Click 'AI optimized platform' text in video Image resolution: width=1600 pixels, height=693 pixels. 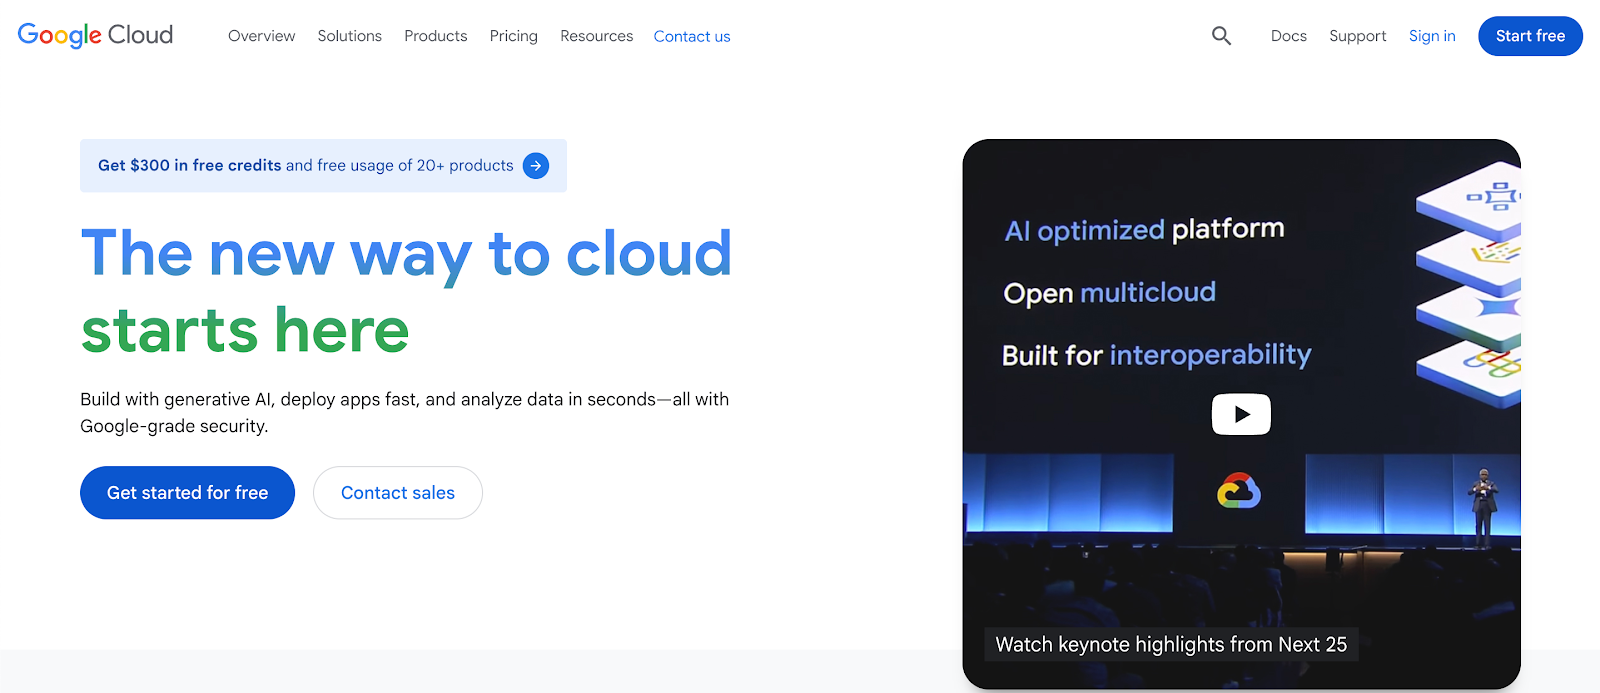(1144, 230)
